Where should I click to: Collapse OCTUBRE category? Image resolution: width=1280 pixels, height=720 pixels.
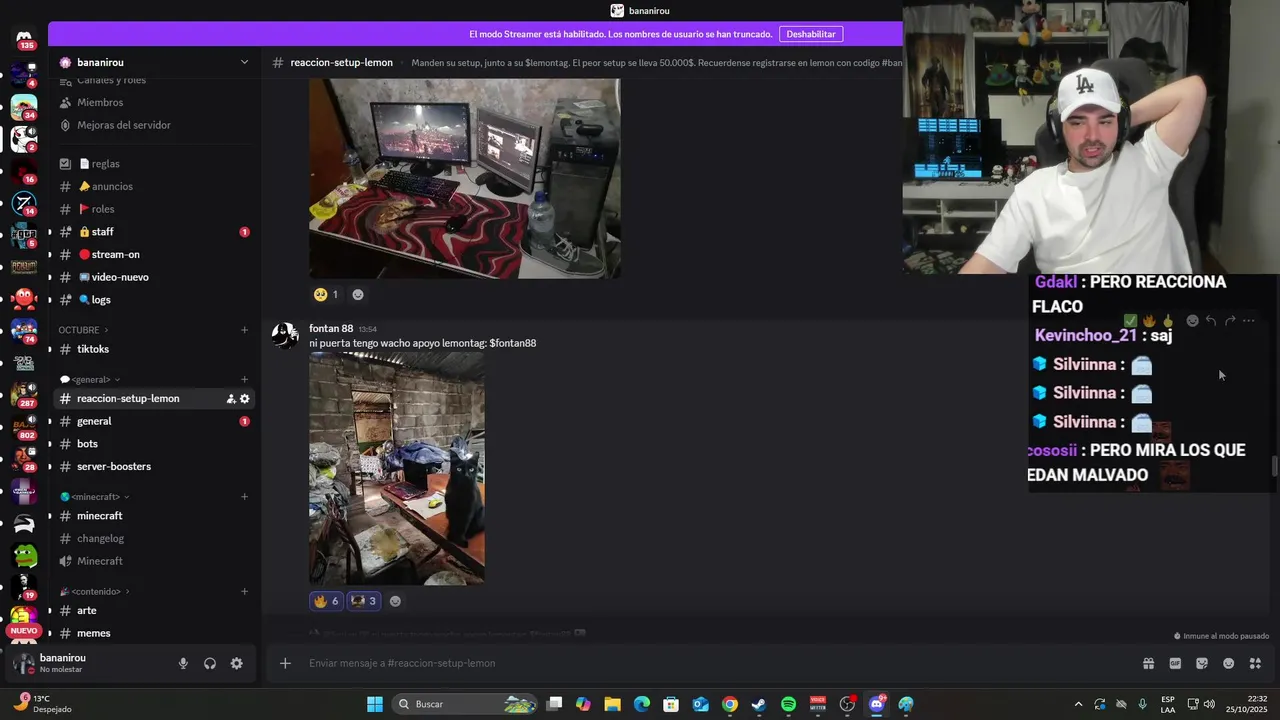coord(83,330)
